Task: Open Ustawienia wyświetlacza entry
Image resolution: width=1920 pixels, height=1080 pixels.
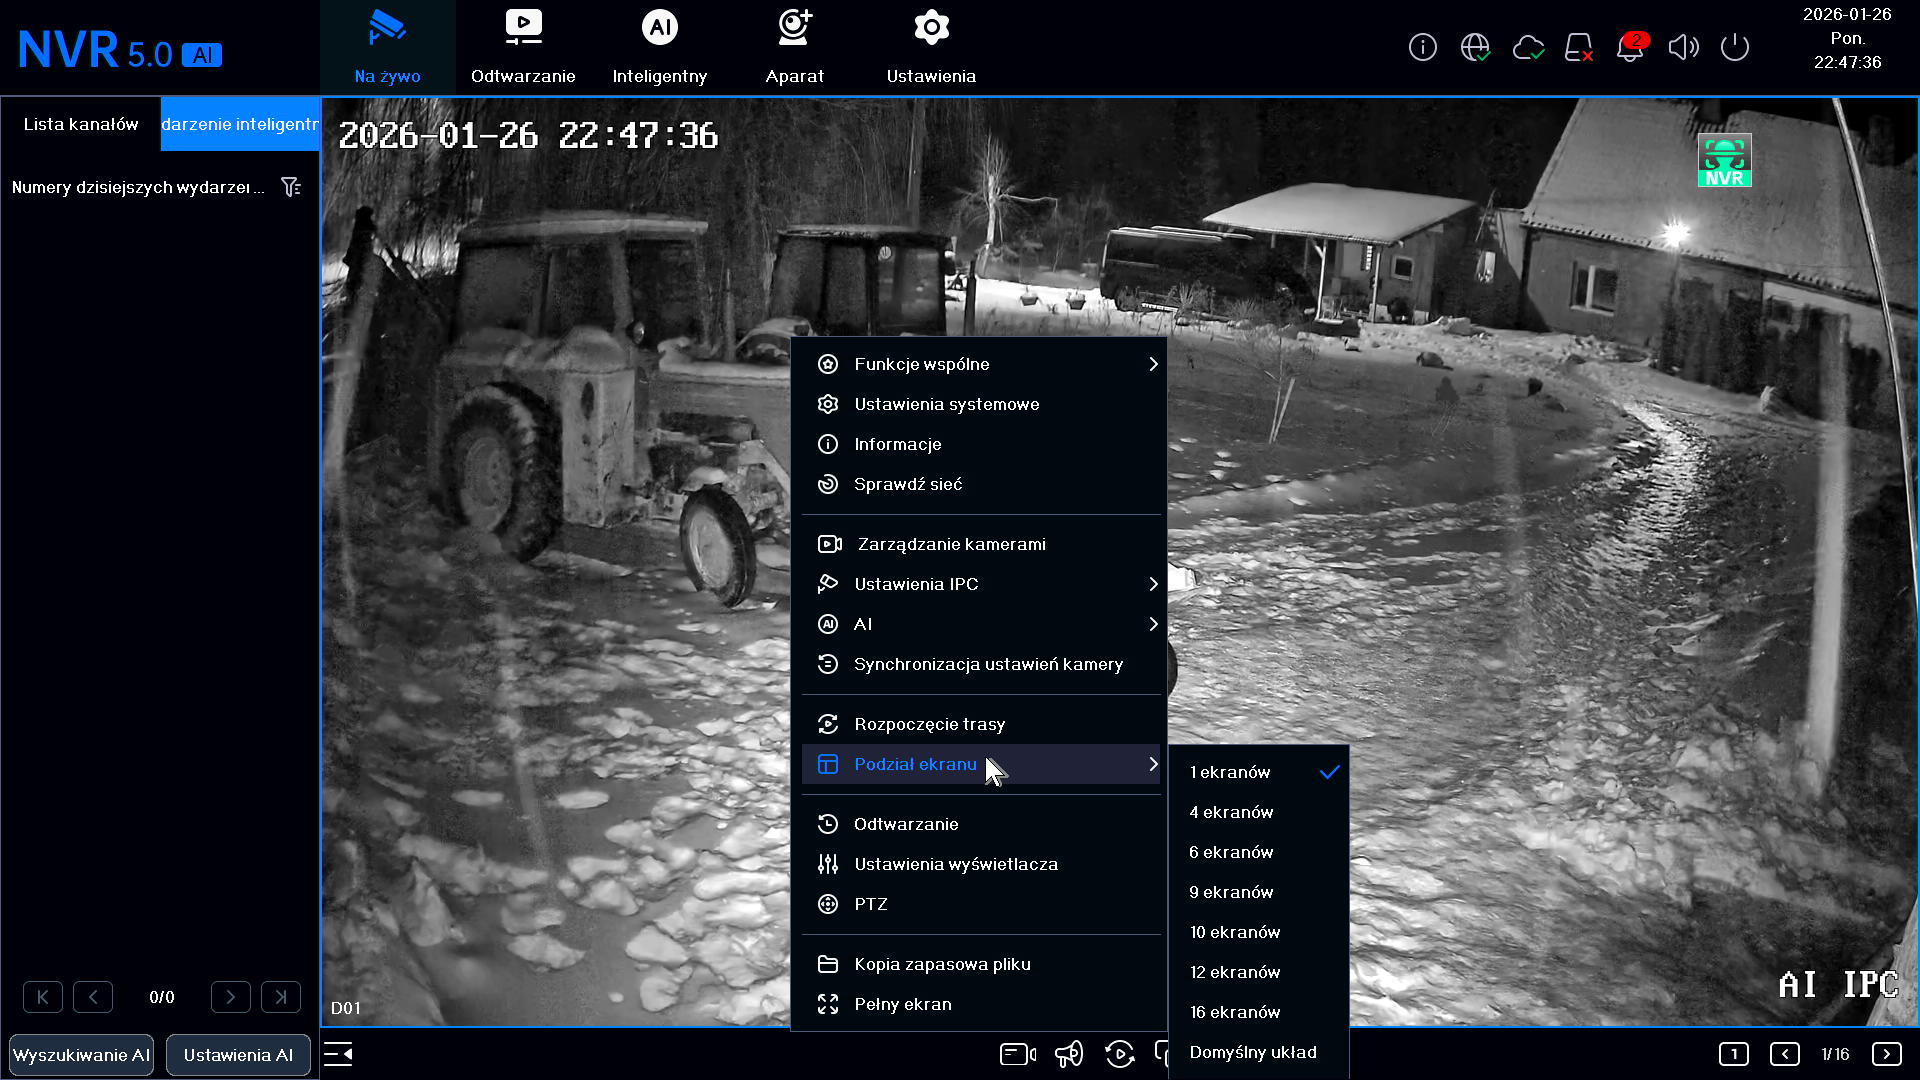Action: [x=981, y=864]
